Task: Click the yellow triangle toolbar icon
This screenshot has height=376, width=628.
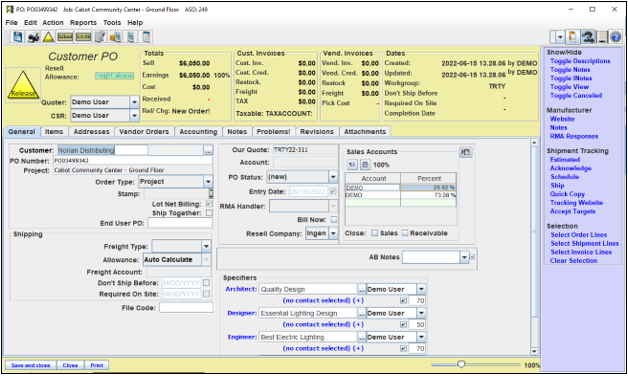Action: pyautogui.click(x=48, y=37)
